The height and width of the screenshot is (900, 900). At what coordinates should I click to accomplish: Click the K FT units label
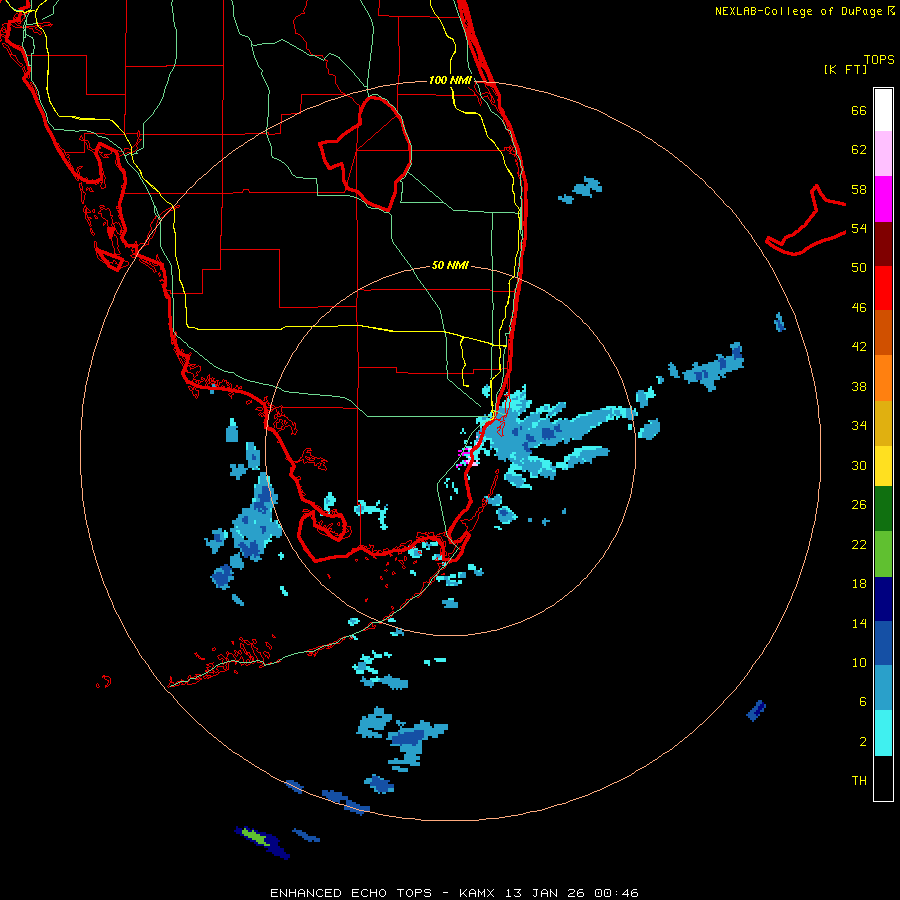[x=845, y=70]
